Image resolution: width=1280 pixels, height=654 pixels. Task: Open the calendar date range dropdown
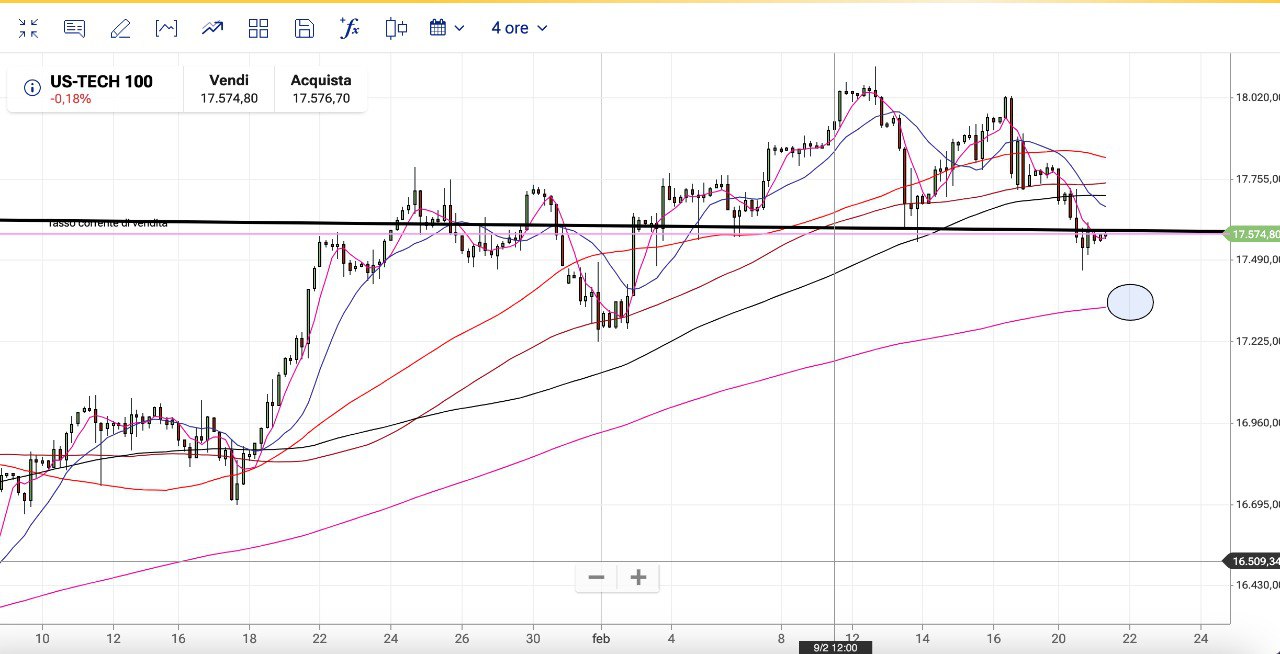tap(447, 28)
